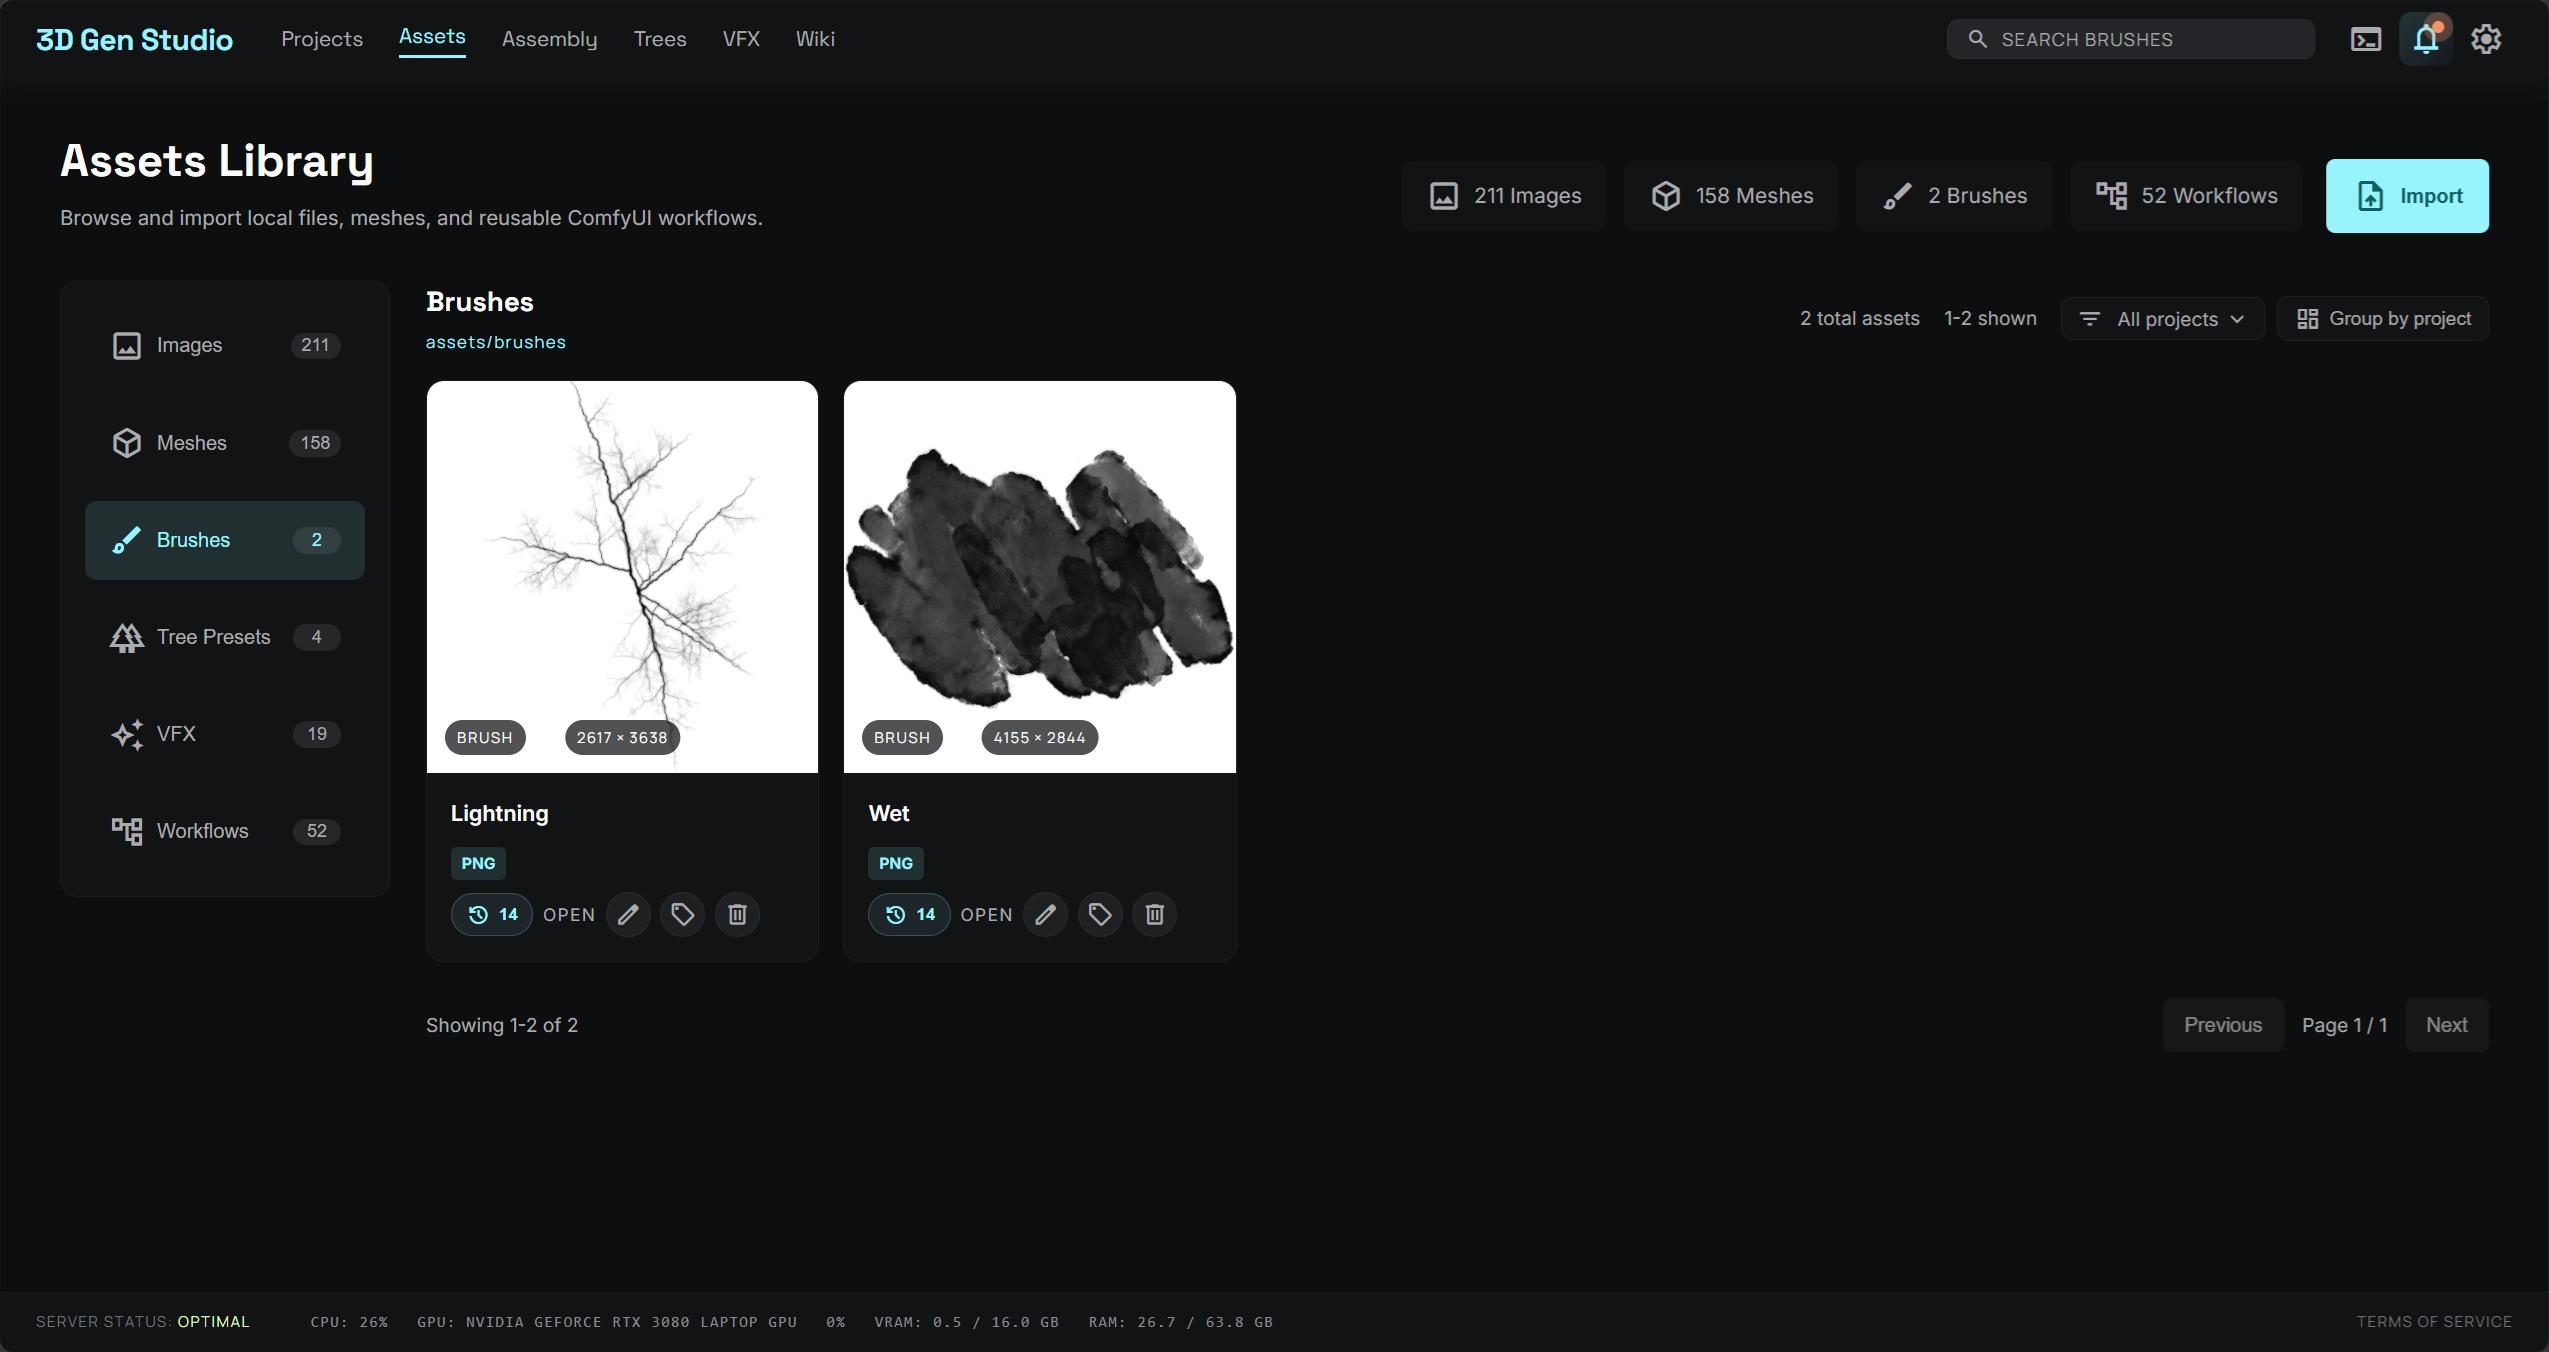Click the Wet brush title
Viewport: 2549px width, 1352px height.
(889, 813)
